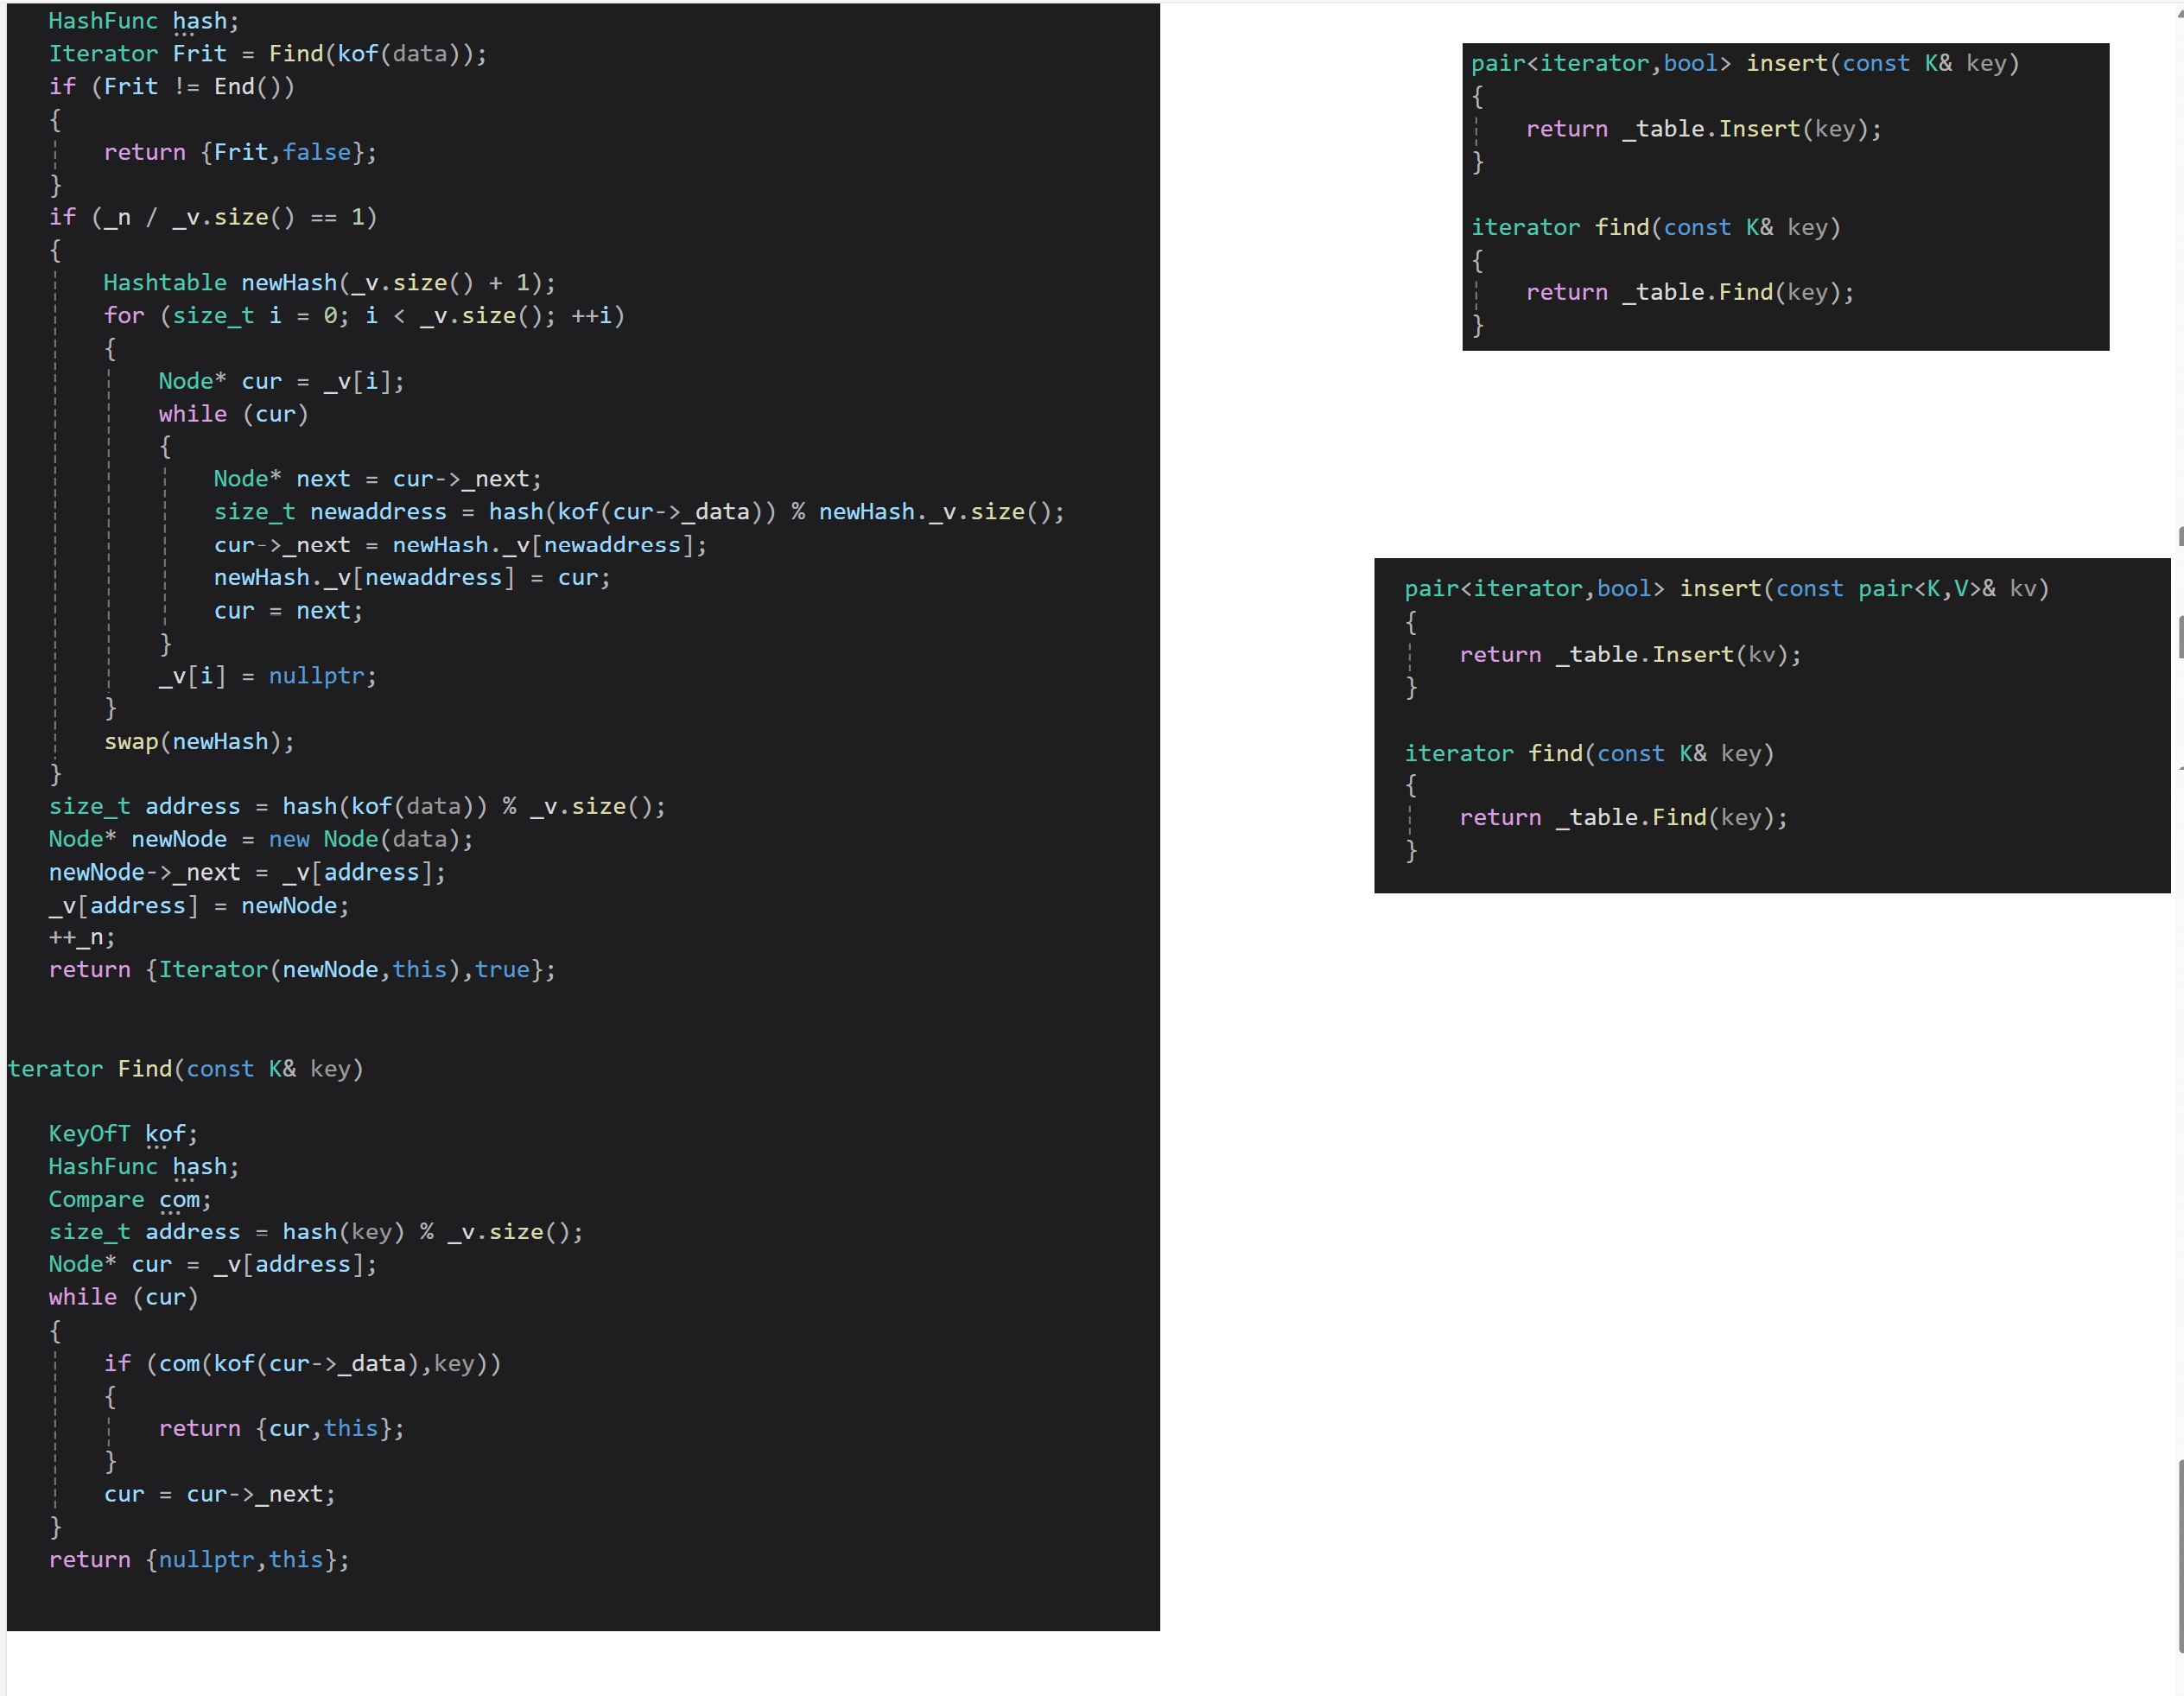Click the '++_n;' increment line
The width and height of the screenshot is (2184, 1696).
coord(82,937)
